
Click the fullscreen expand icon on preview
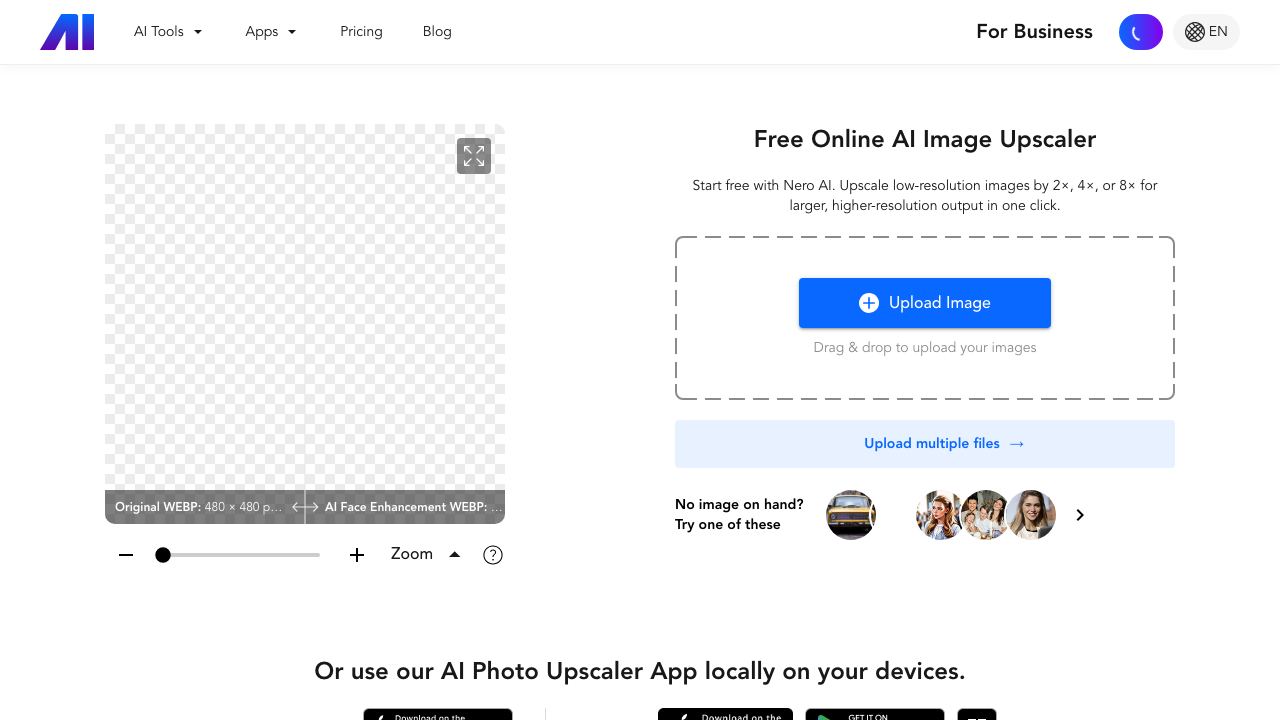tap(474, 156)
